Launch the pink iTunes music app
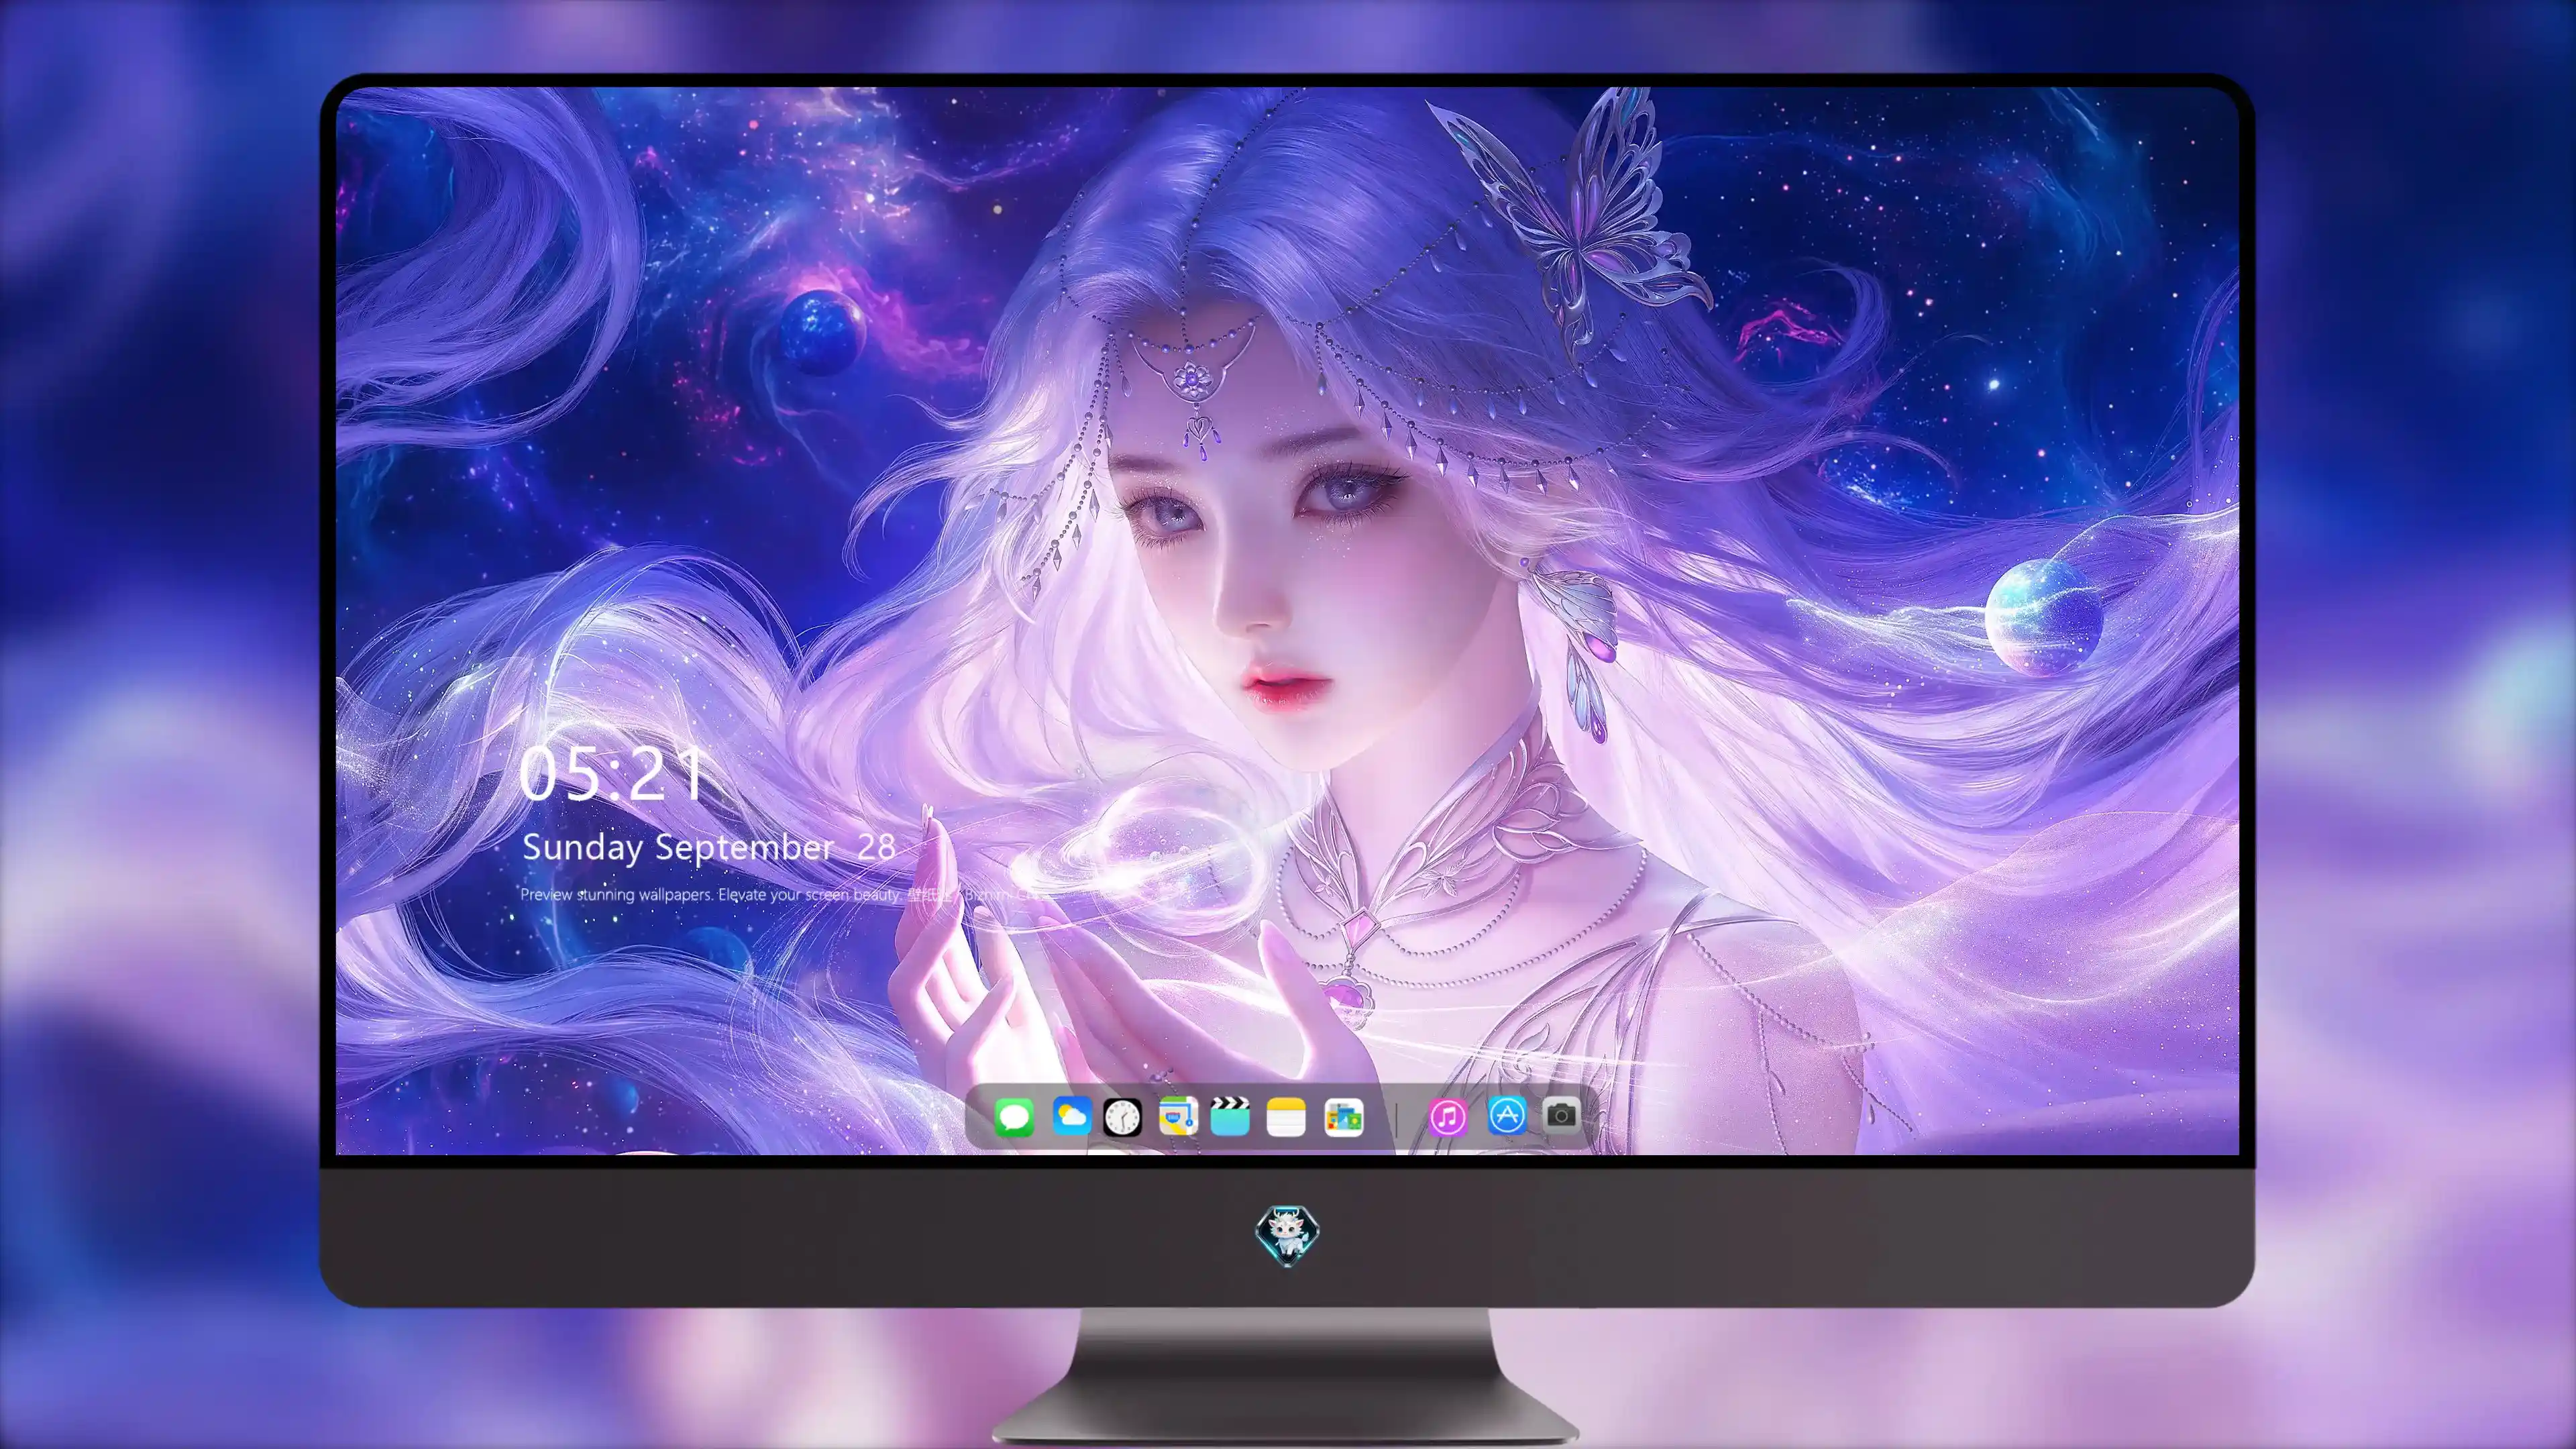 1448,1117
